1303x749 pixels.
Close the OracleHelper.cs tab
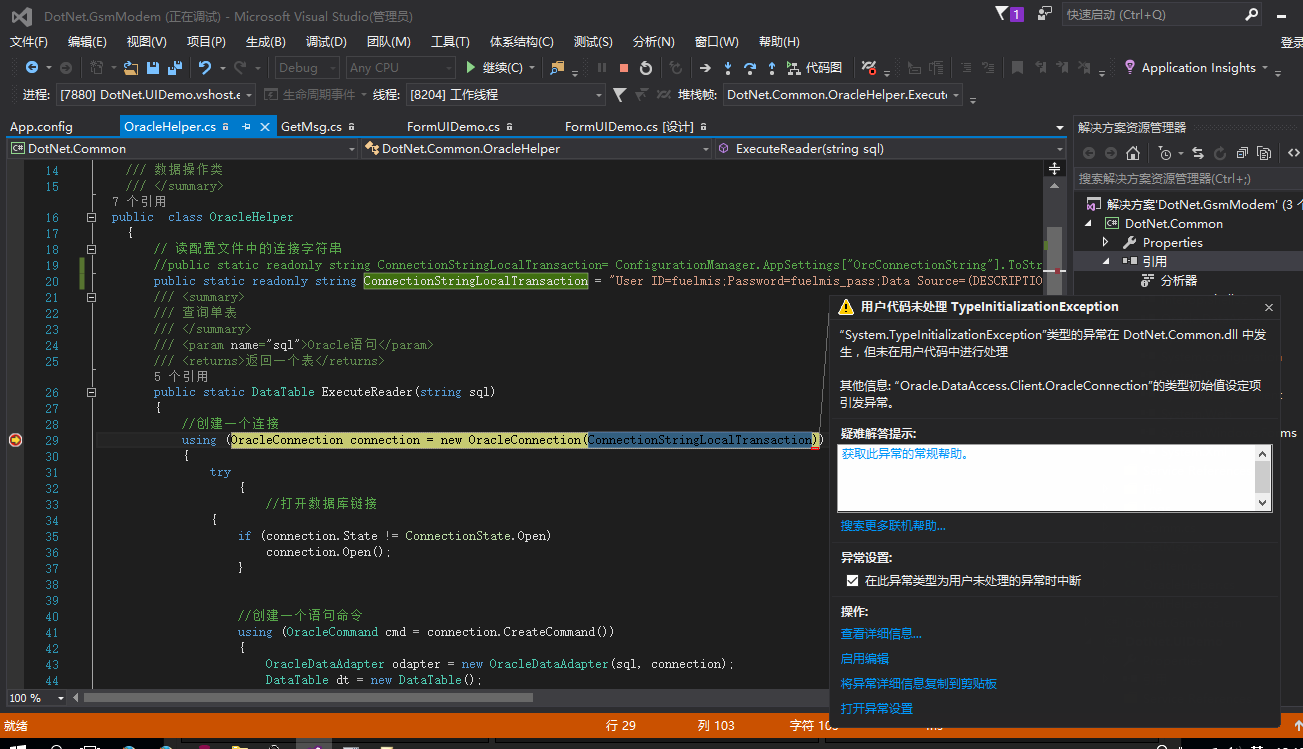click(x=265, y=127)
